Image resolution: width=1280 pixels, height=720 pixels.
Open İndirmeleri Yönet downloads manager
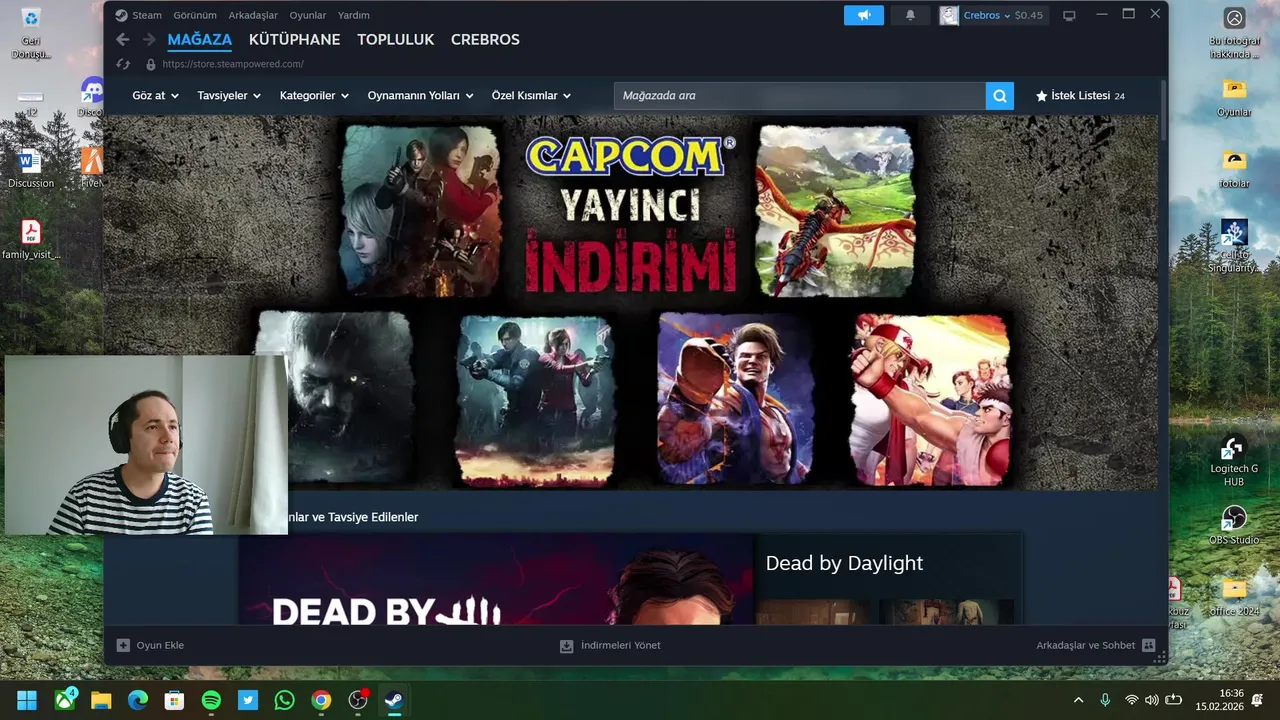610,645
